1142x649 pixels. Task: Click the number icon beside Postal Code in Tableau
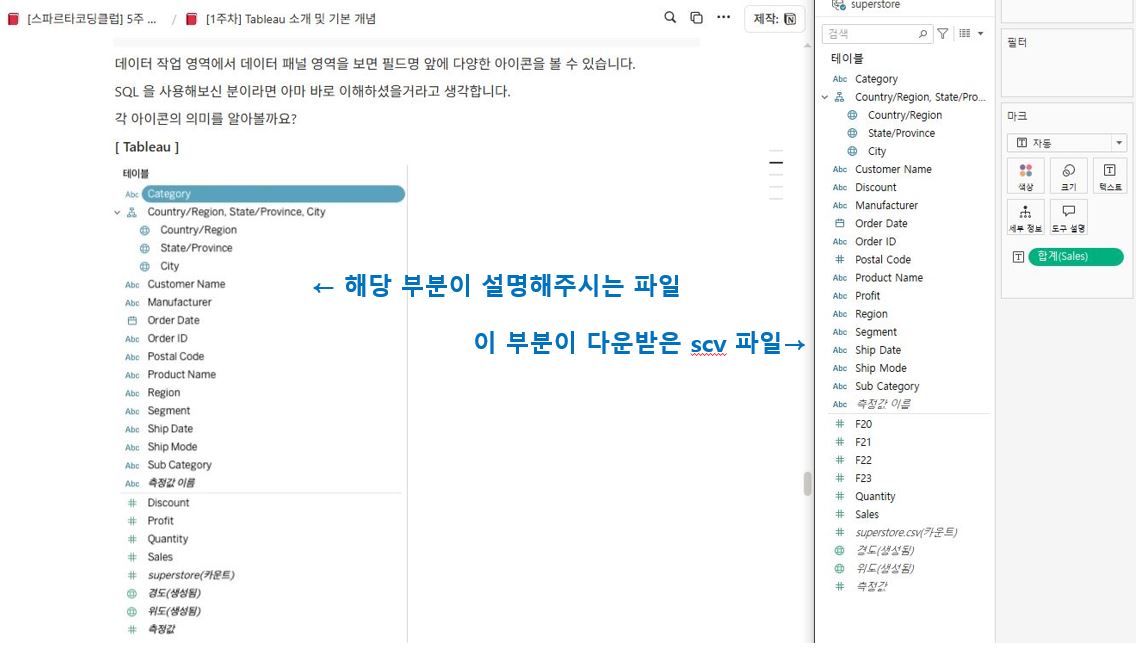pos(840,259)
